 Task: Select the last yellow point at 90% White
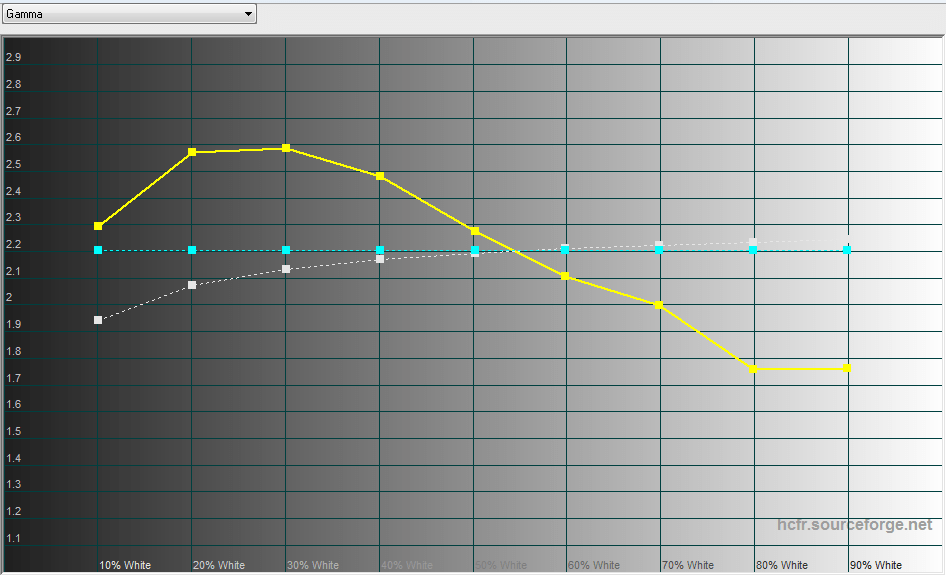(x=848, y=368)
